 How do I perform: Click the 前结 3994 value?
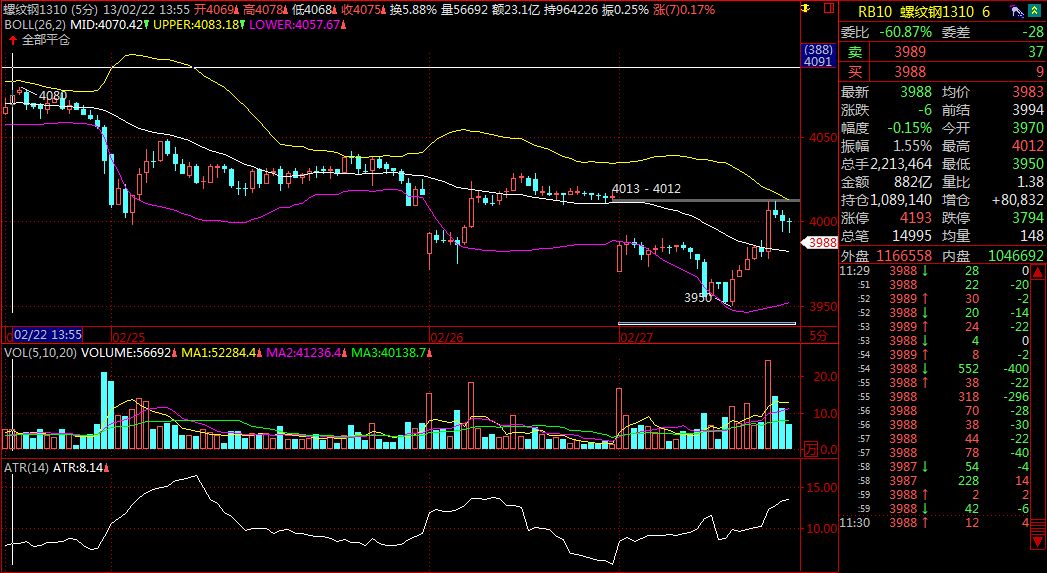pyautogui.click(x=1028, y=110)
